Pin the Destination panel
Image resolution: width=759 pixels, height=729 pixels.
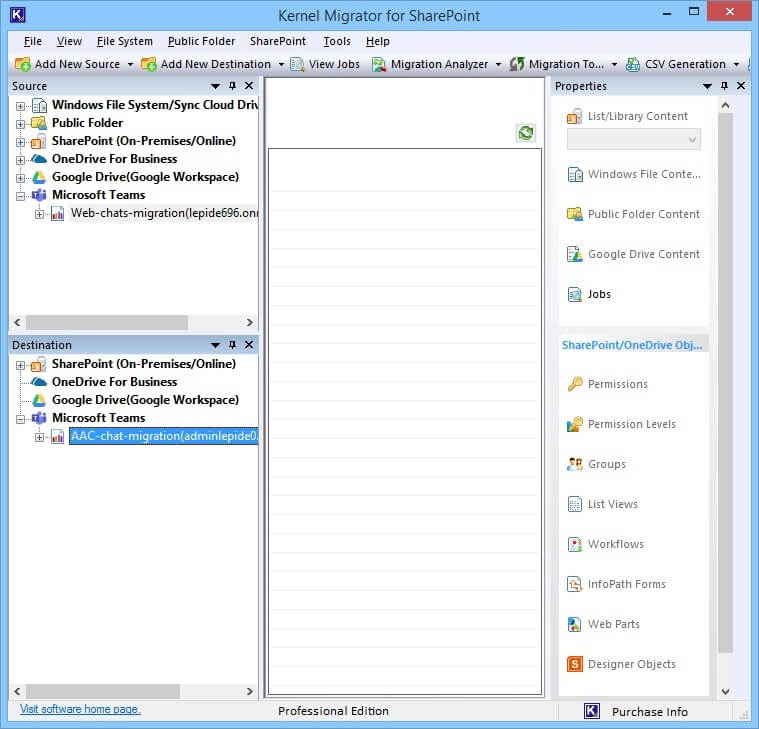coord(232,345)
